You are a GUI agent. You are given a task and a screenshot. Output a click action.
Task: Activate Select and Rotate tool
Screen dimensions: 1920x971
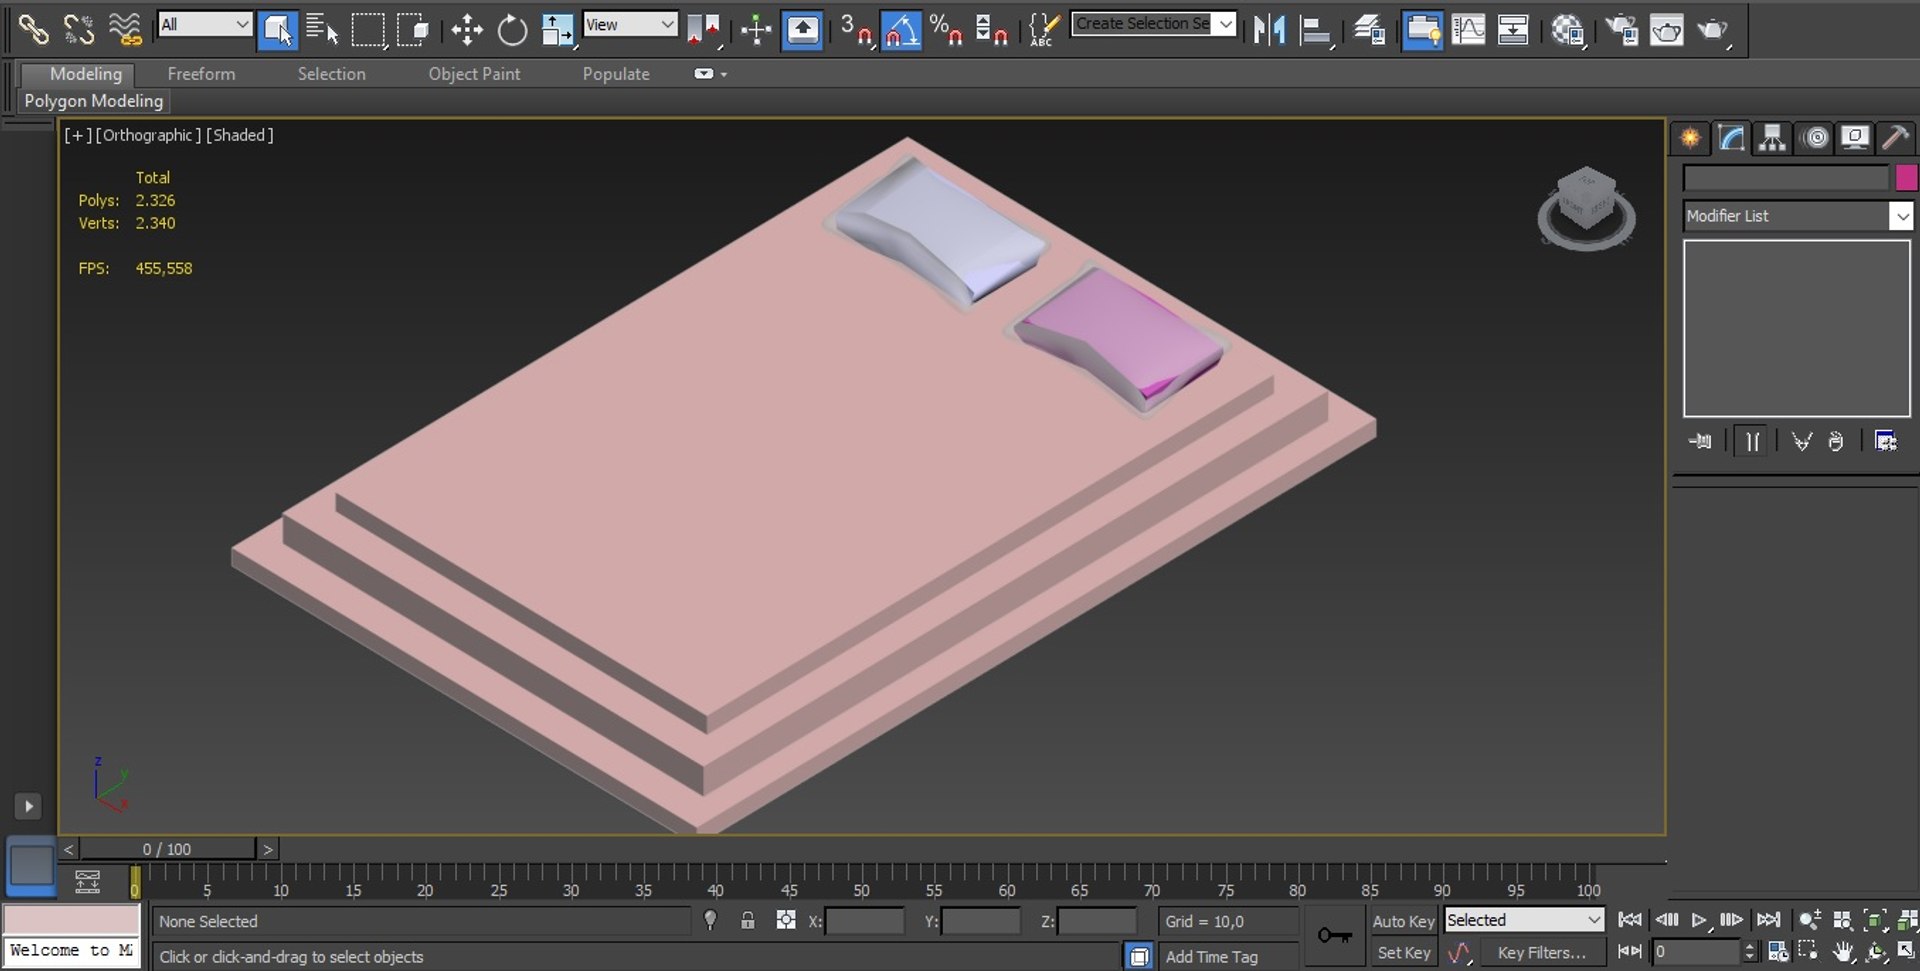[512, 29]
